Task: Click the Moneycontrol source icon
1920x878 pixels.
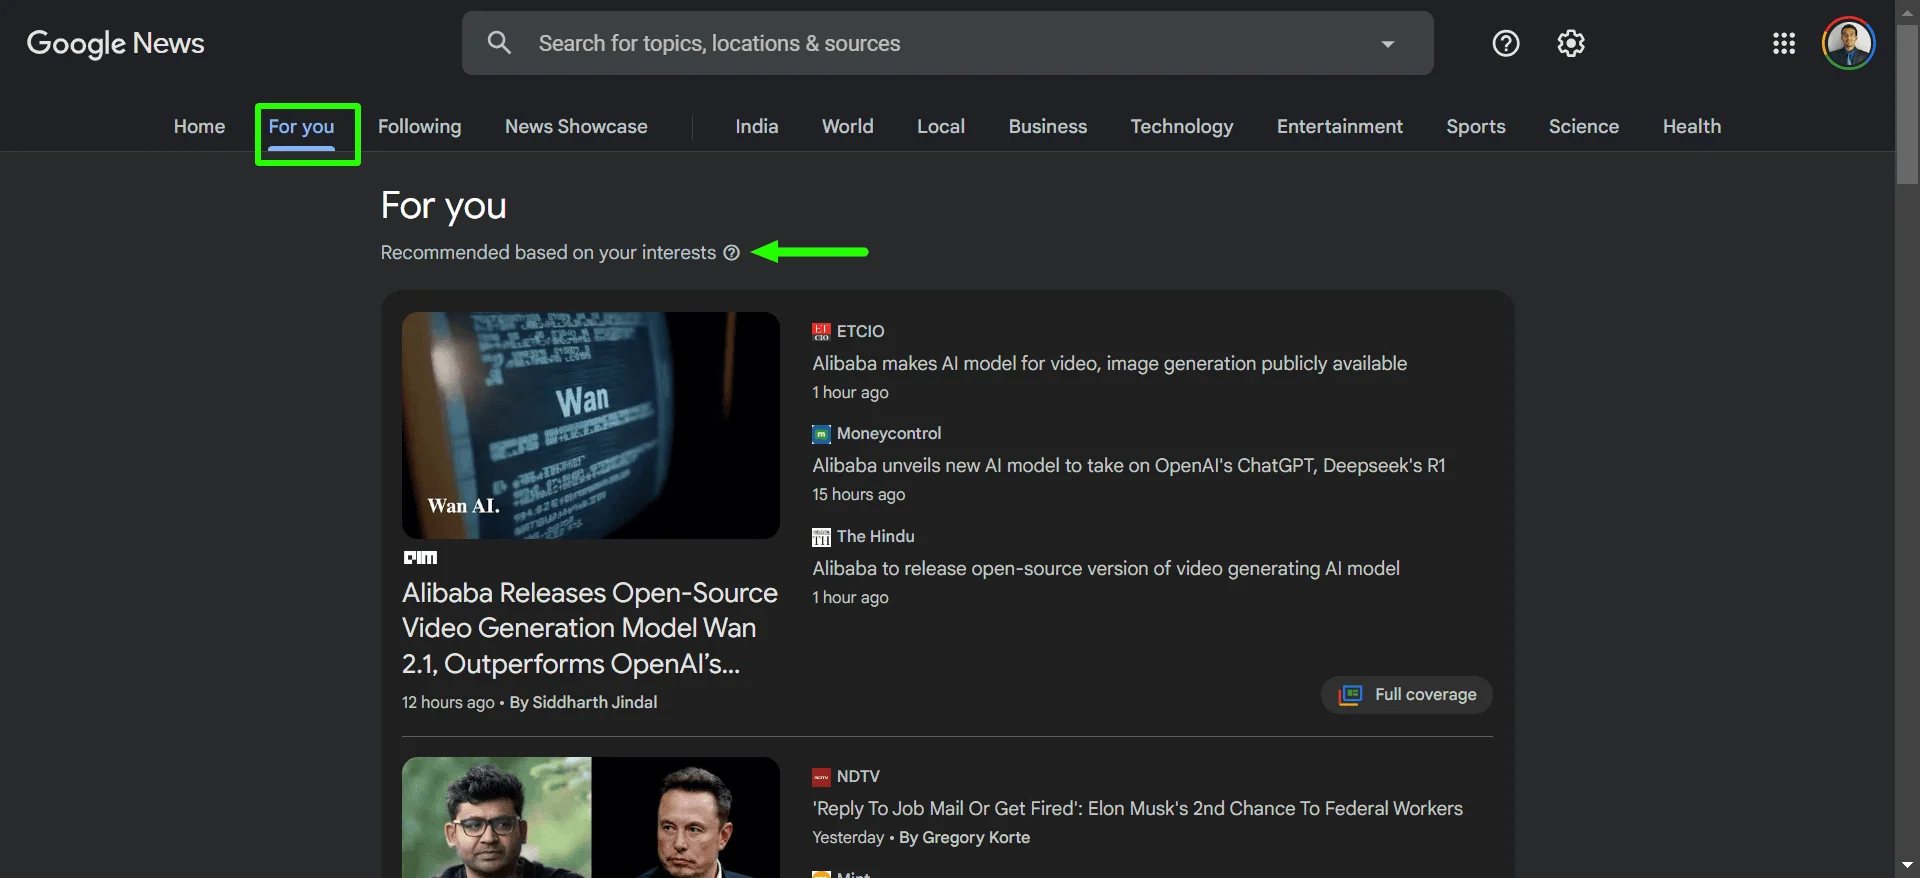Action: pyautogui.click(x=821, y=434)
